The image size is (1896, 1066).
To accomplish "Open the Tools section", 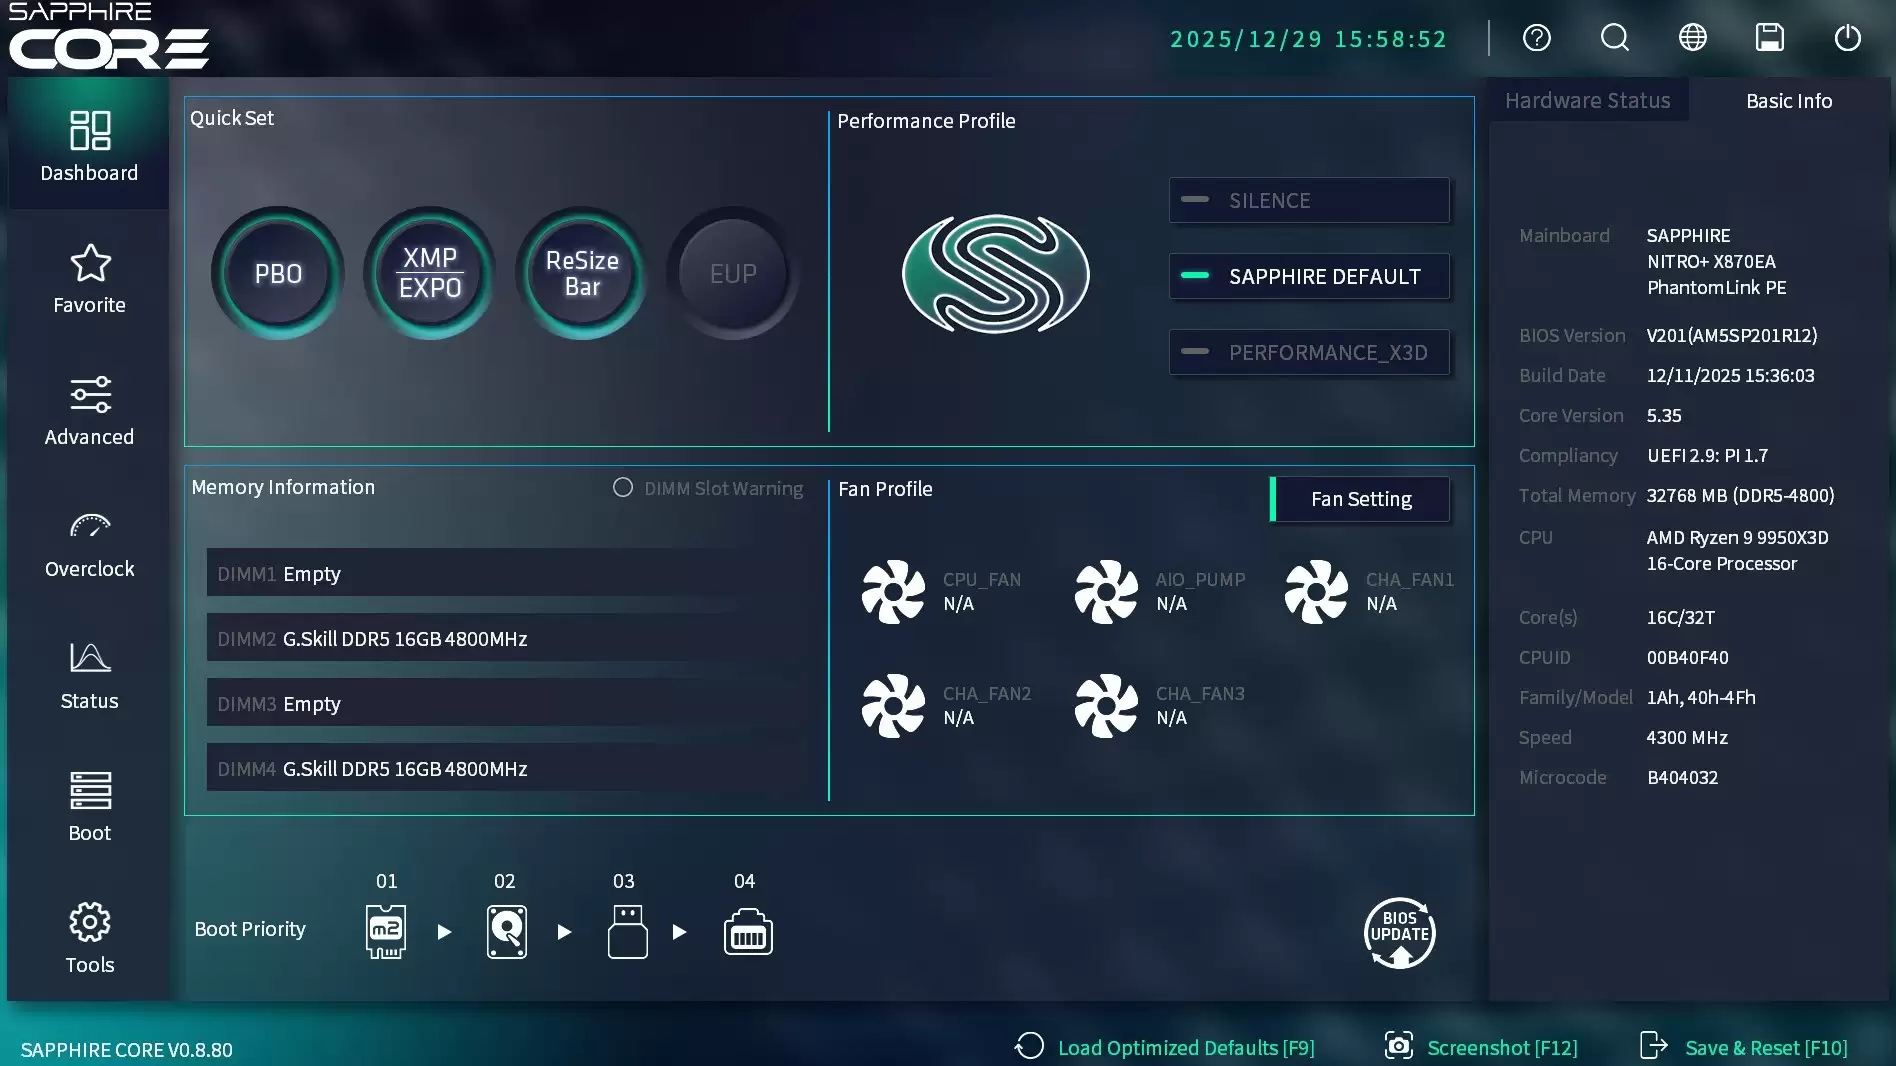I will 89,936.
